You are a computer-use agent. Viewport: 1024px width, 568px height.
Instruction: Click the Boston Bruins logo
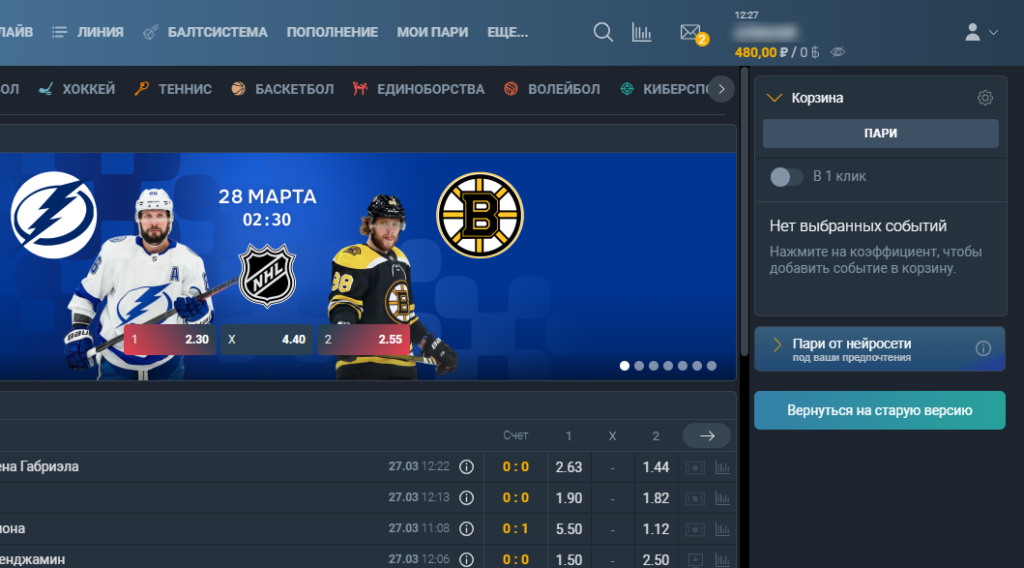coord(480,215)
